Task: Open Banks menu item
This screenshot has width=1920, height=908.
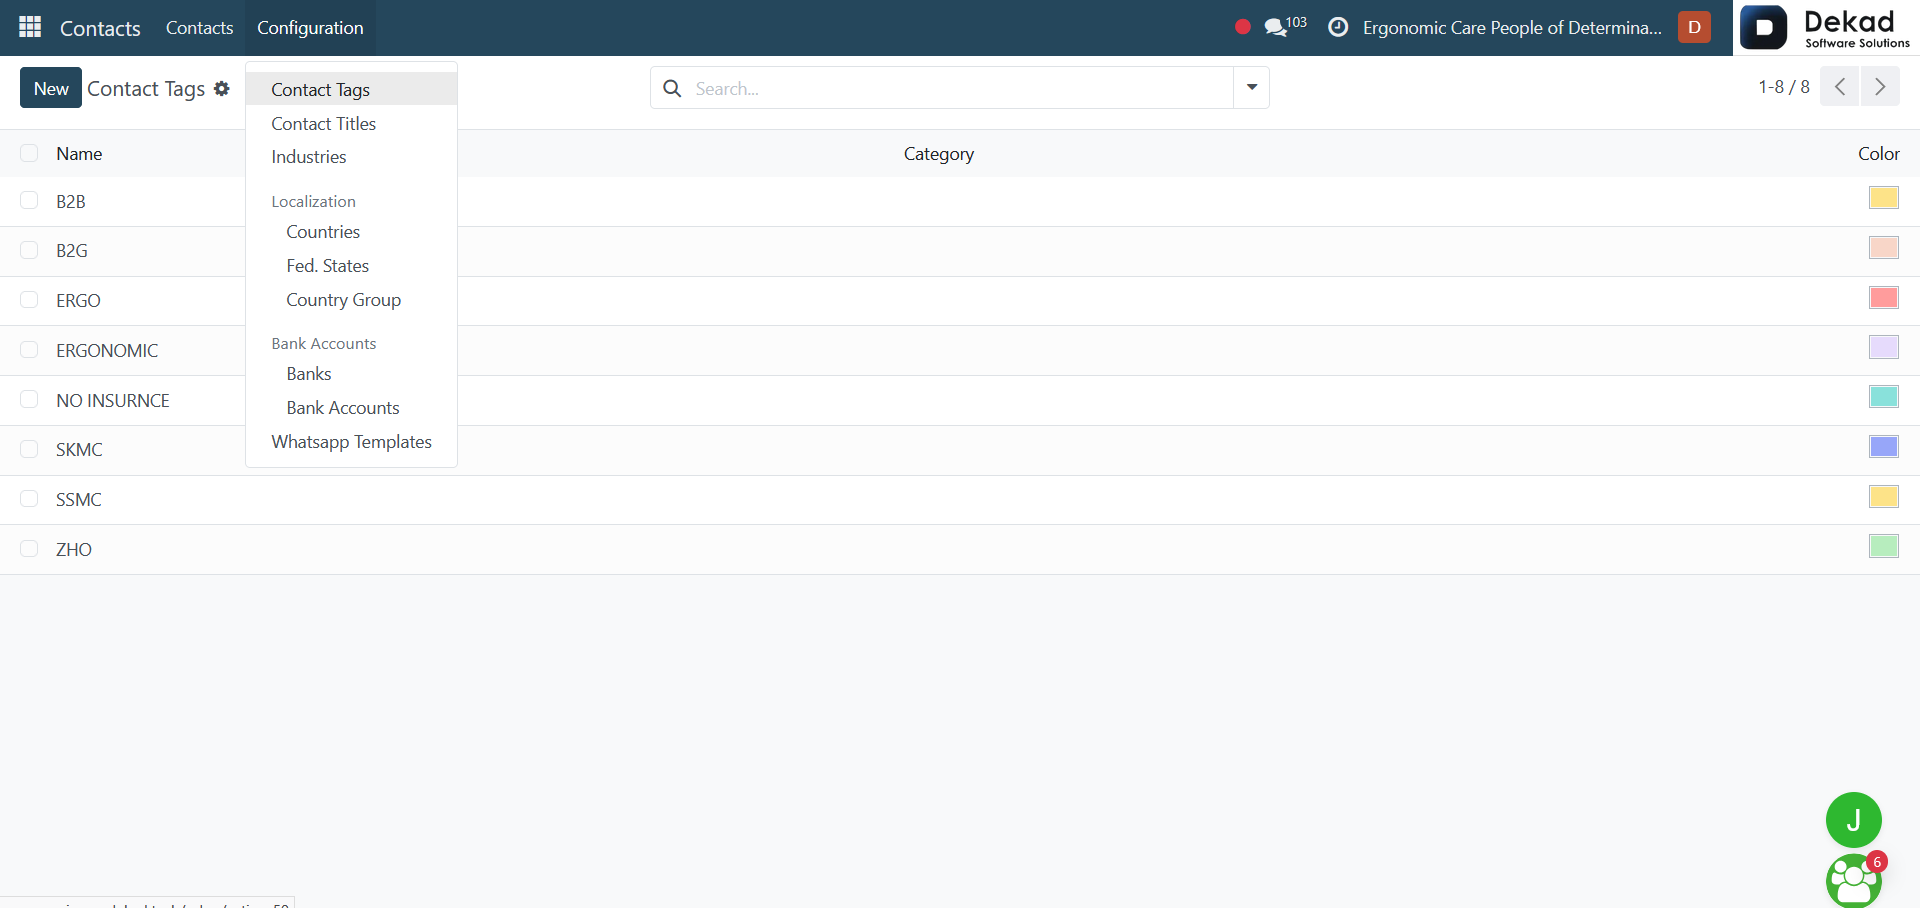Action: 351,374
